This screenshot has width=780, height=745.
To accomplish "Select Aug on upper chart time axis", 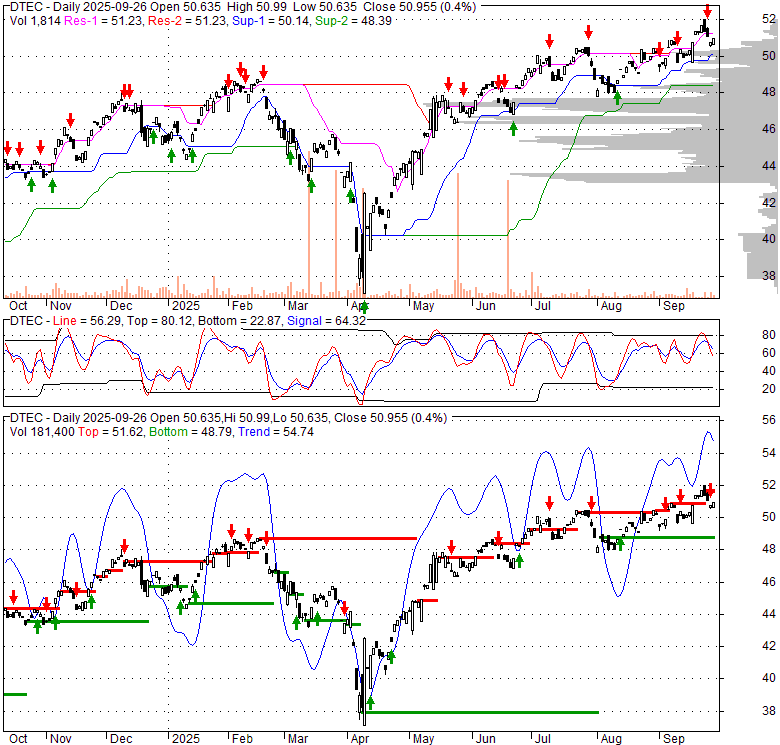I will tap(611, 306).
